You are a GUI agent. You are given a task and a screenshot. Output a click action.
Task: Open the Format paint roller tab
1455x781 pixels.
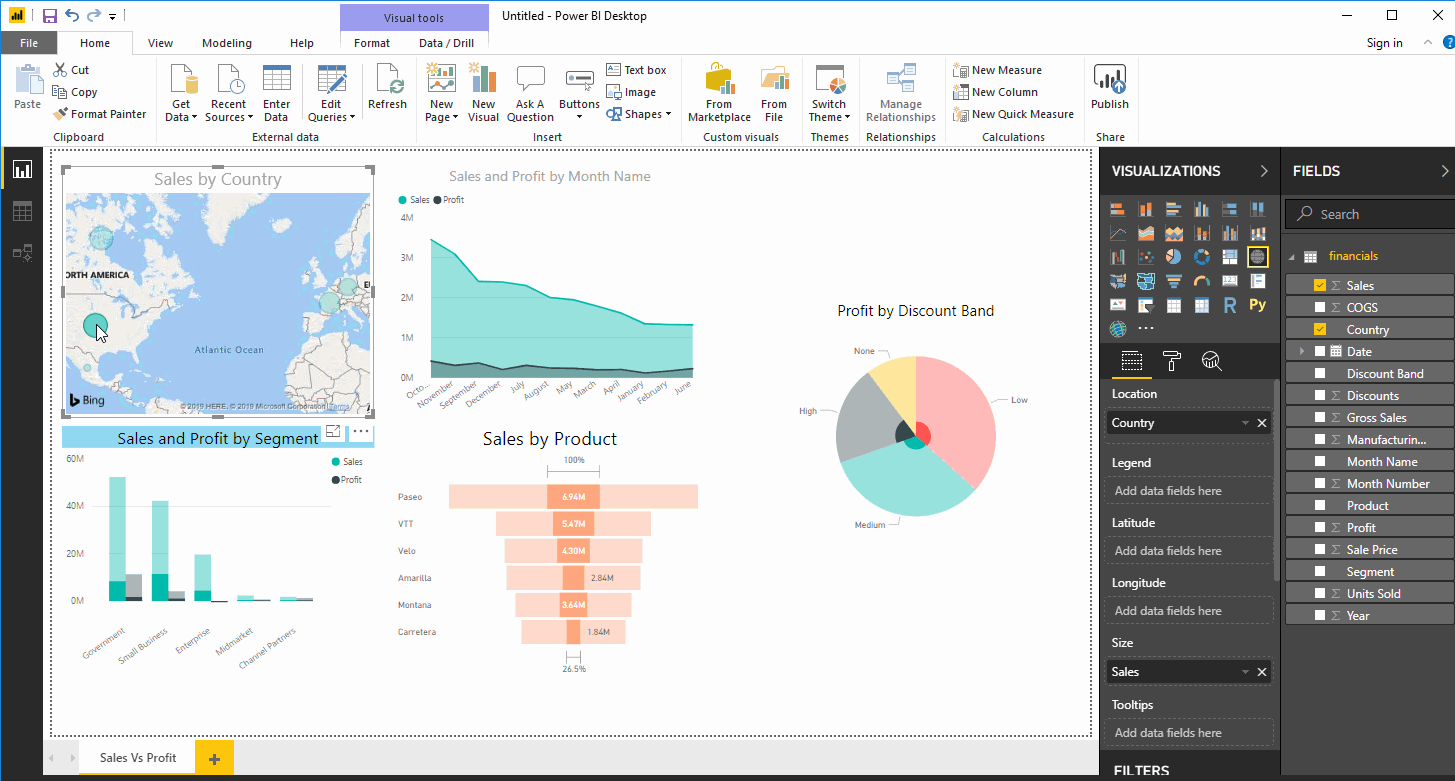tap(1172, 361)
